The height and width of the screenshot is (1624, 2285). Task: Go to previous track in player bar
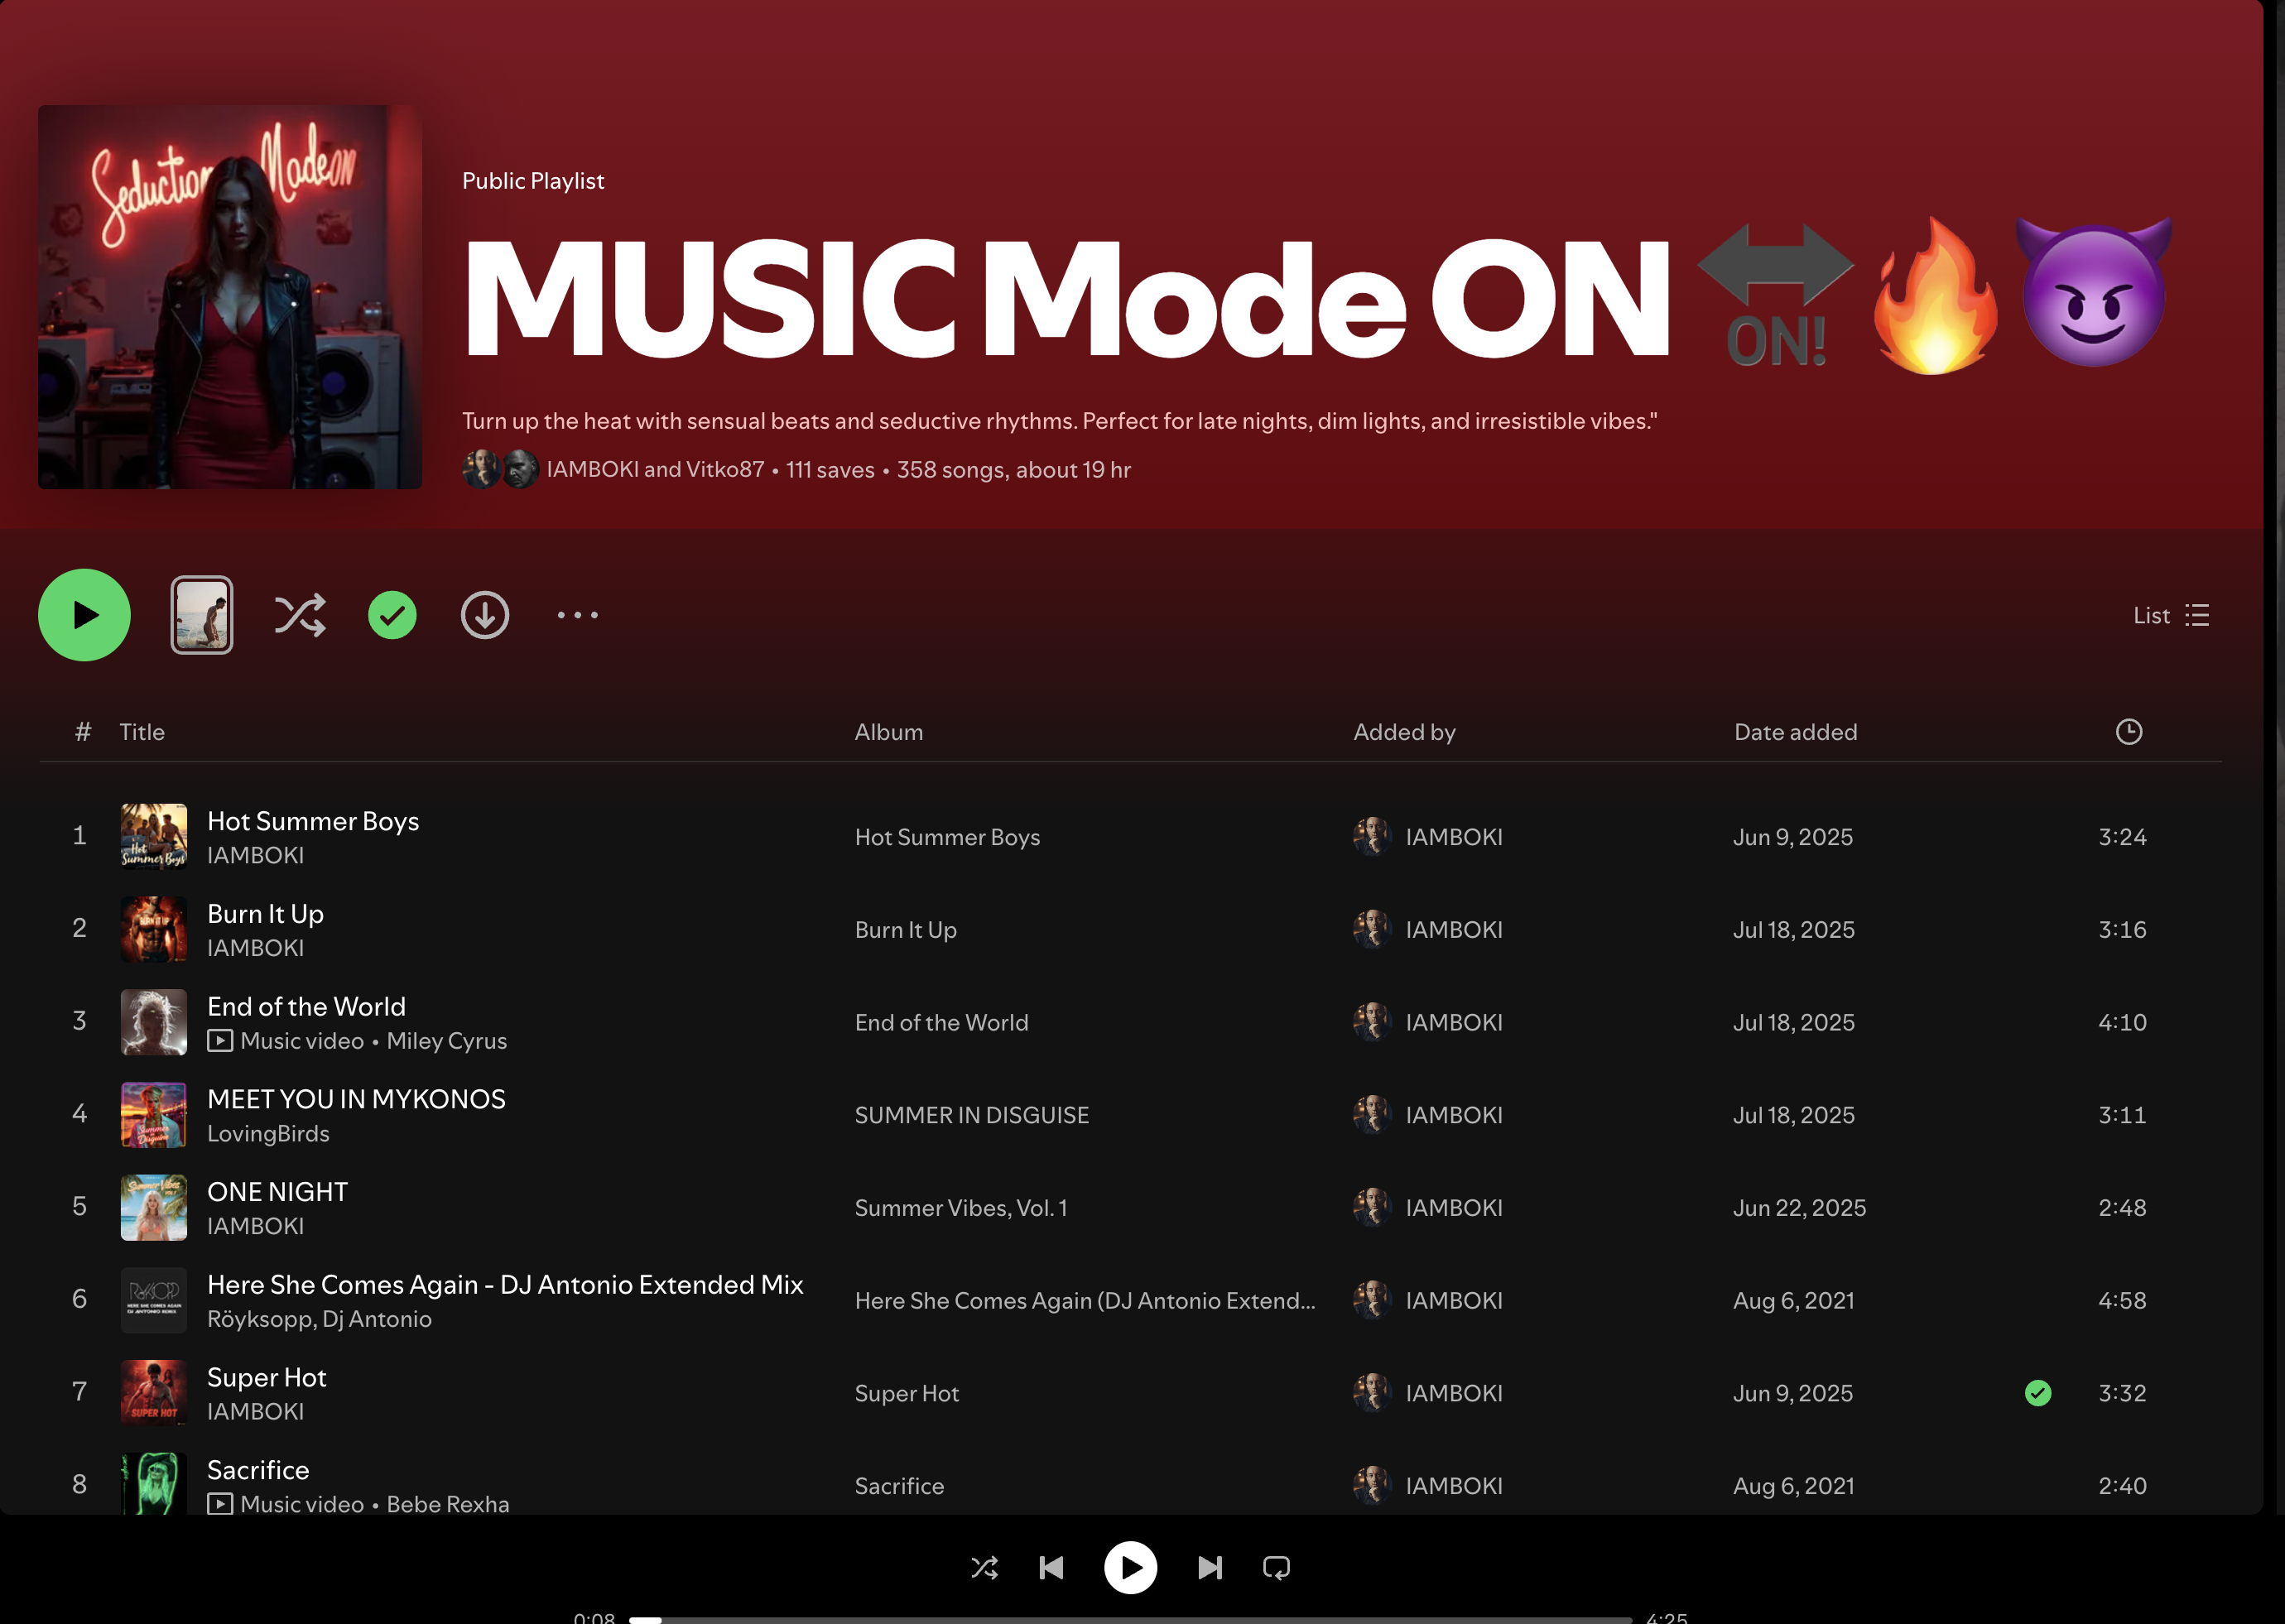pyautogui.click(x=1051, y=1567)
